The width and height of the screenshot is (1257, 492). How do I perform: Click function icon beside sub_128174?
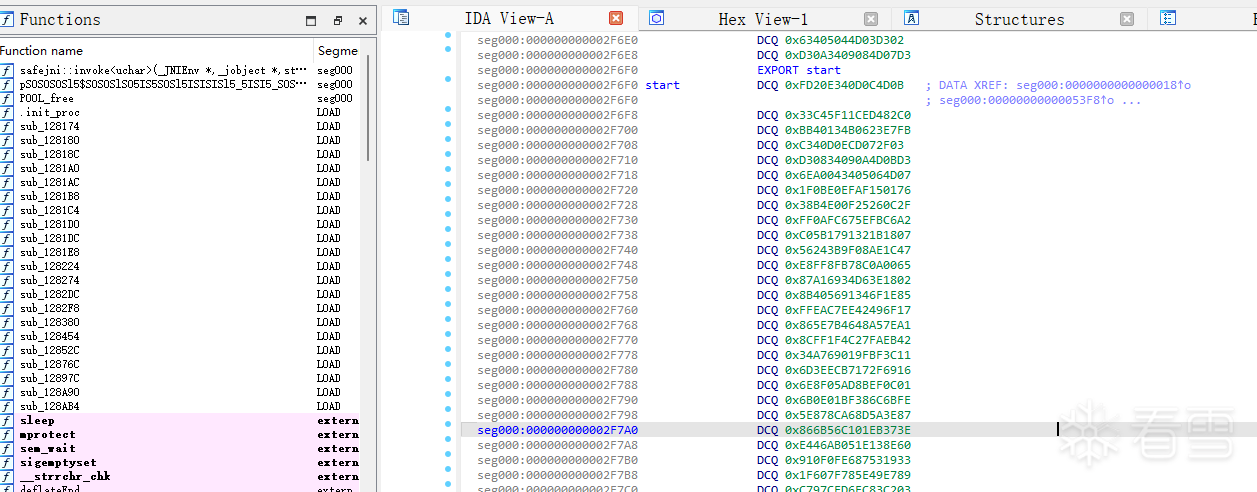(7, 127)
